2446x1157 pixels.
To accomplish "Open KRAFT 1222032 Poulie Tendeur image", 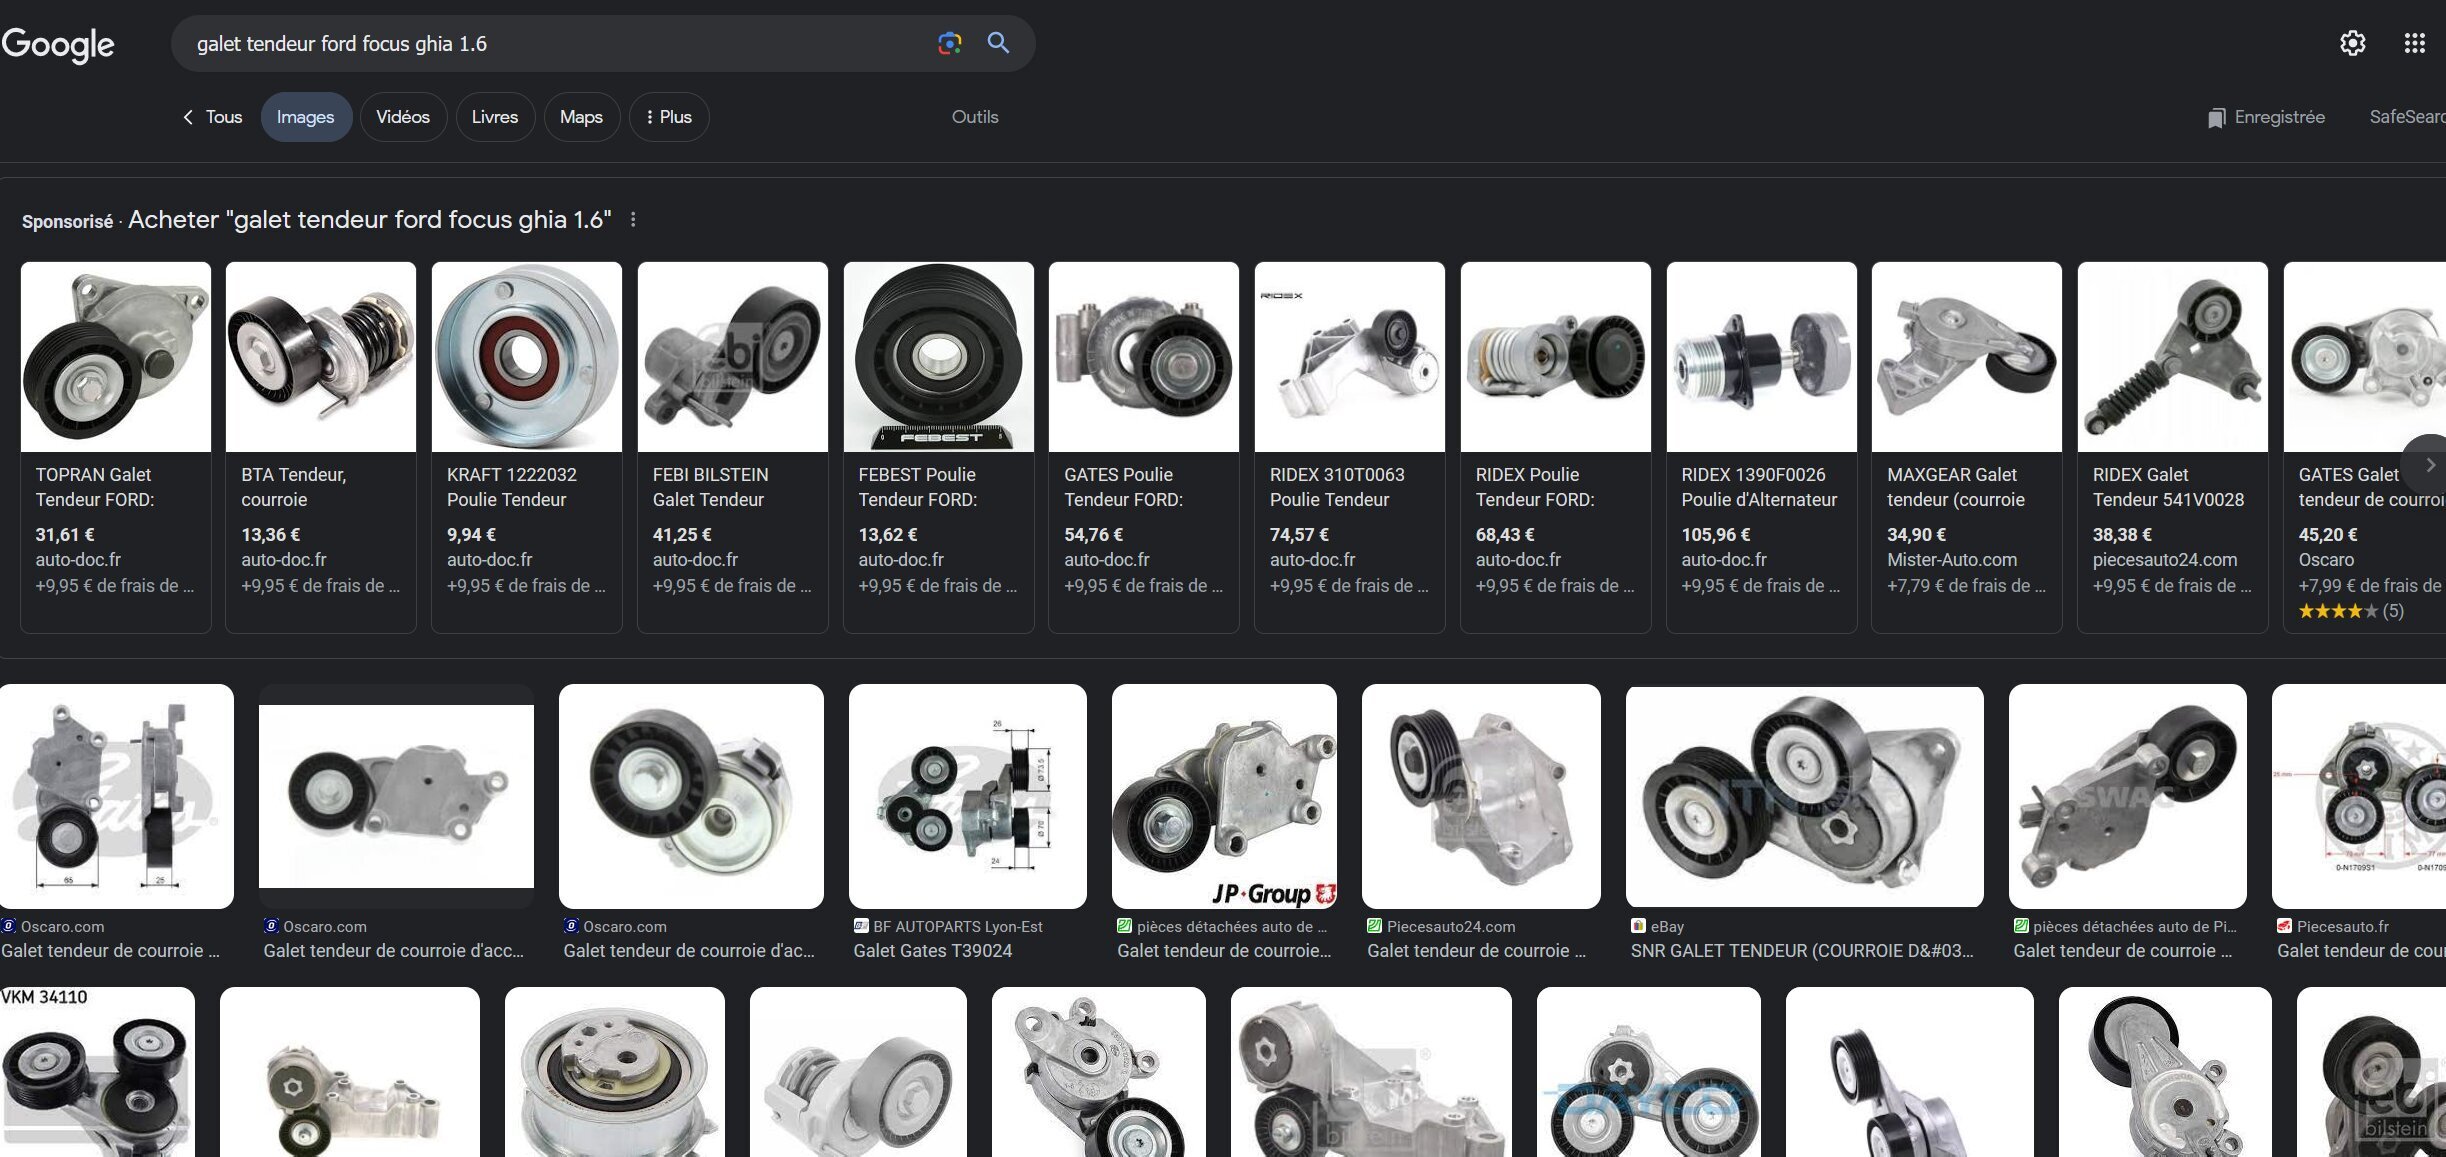I will tap(527, 357).
